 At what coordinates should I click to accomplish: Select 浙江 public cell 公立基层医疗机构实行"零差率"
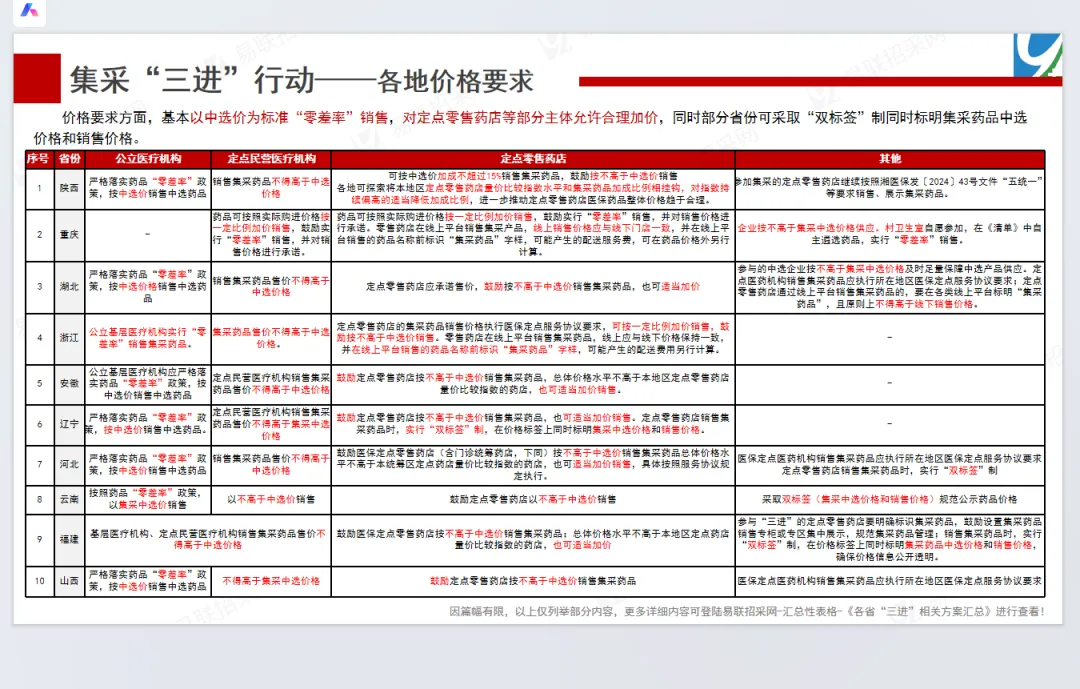click(x=148, y=338)
